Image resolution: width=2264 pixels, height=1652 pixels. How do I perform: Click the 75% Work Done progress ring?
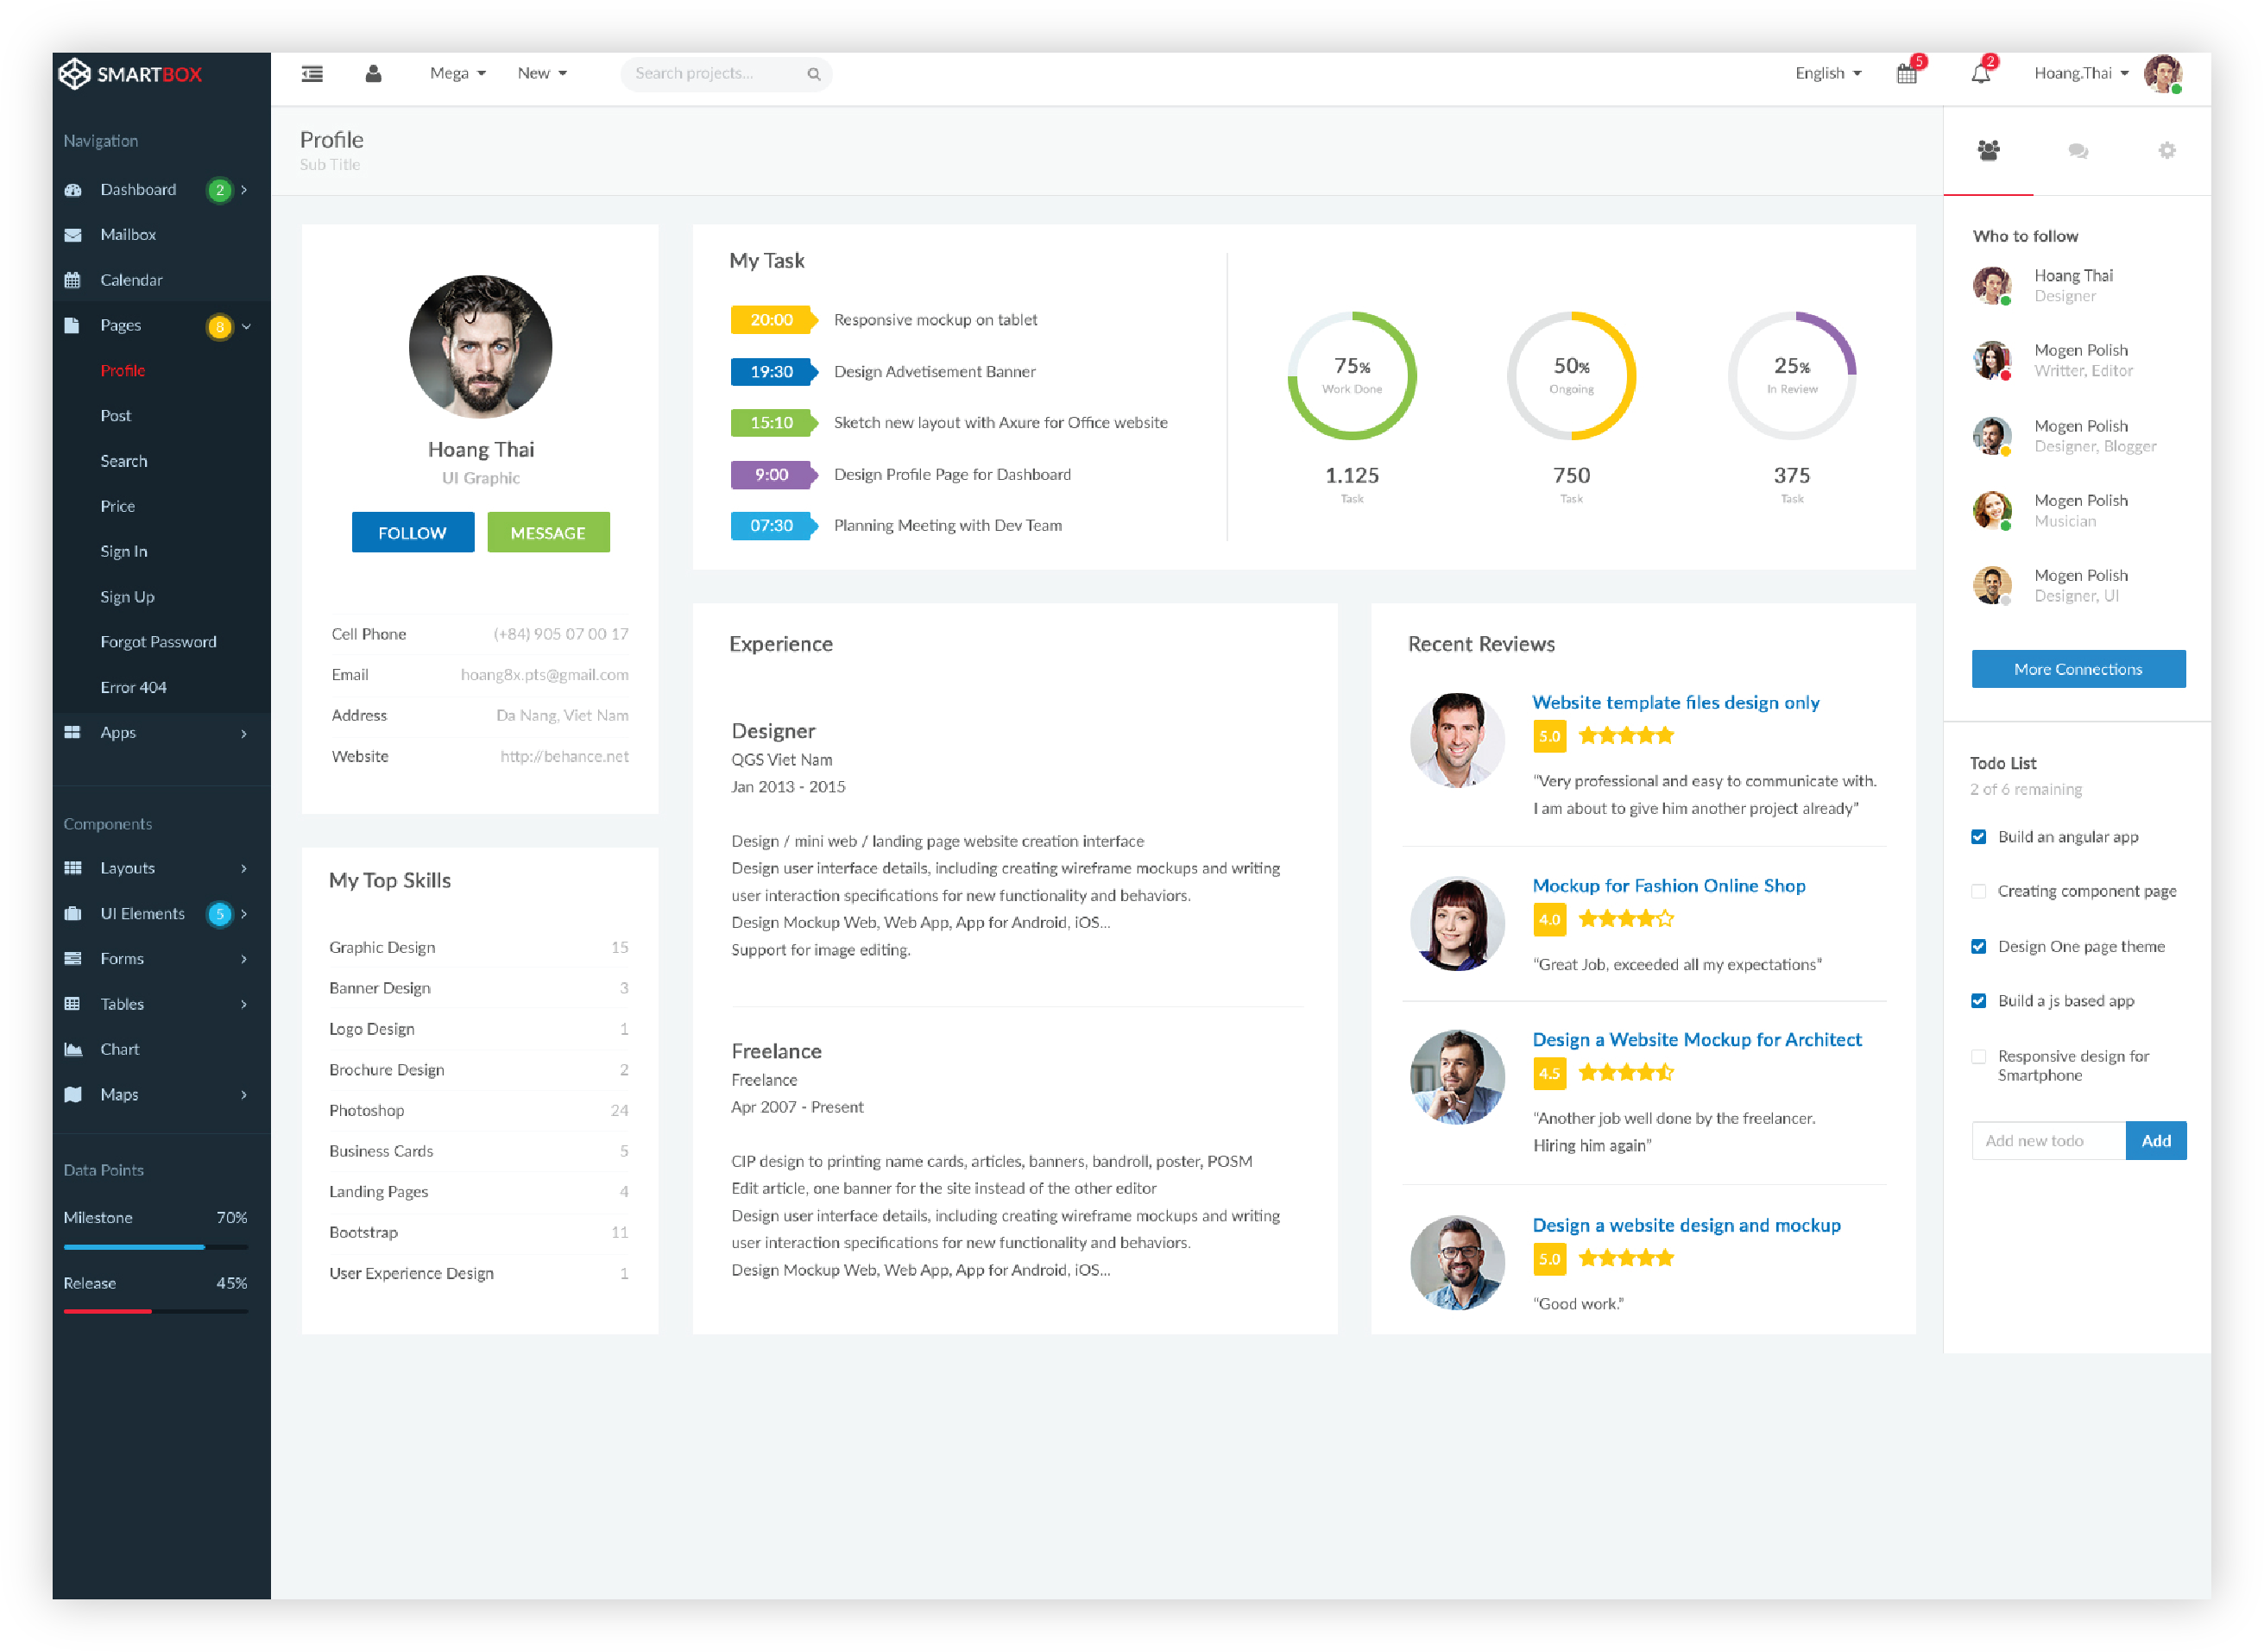tap(1352, 376)
